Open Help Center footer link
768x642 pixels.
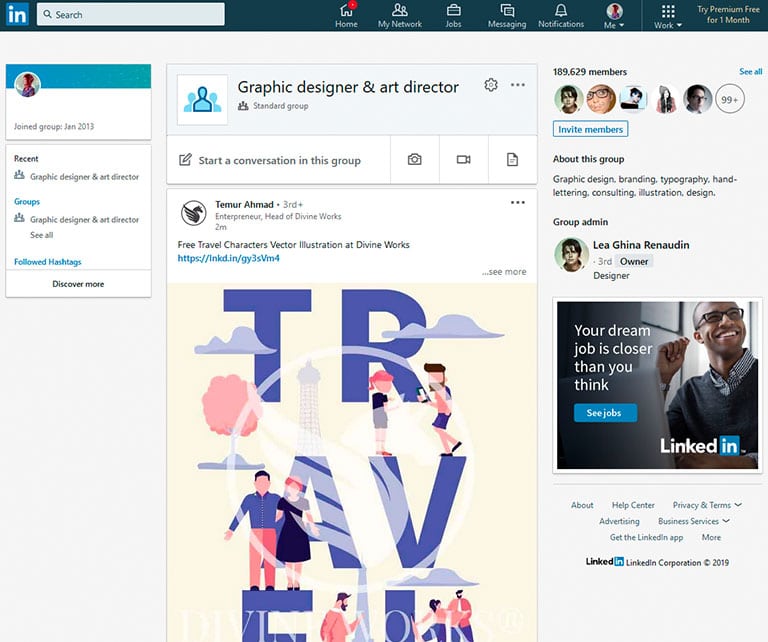pyautogui.click(x=633, y=505)
